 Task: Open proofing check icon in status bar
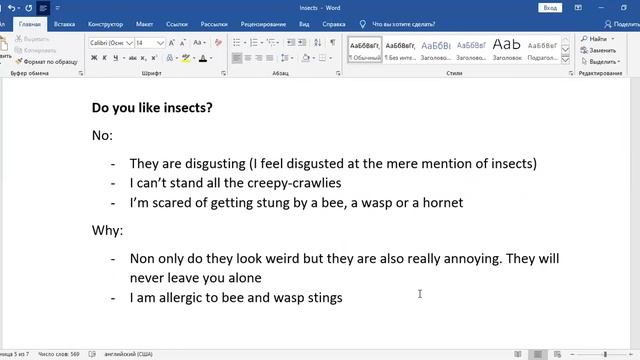[x=92, y=354]
